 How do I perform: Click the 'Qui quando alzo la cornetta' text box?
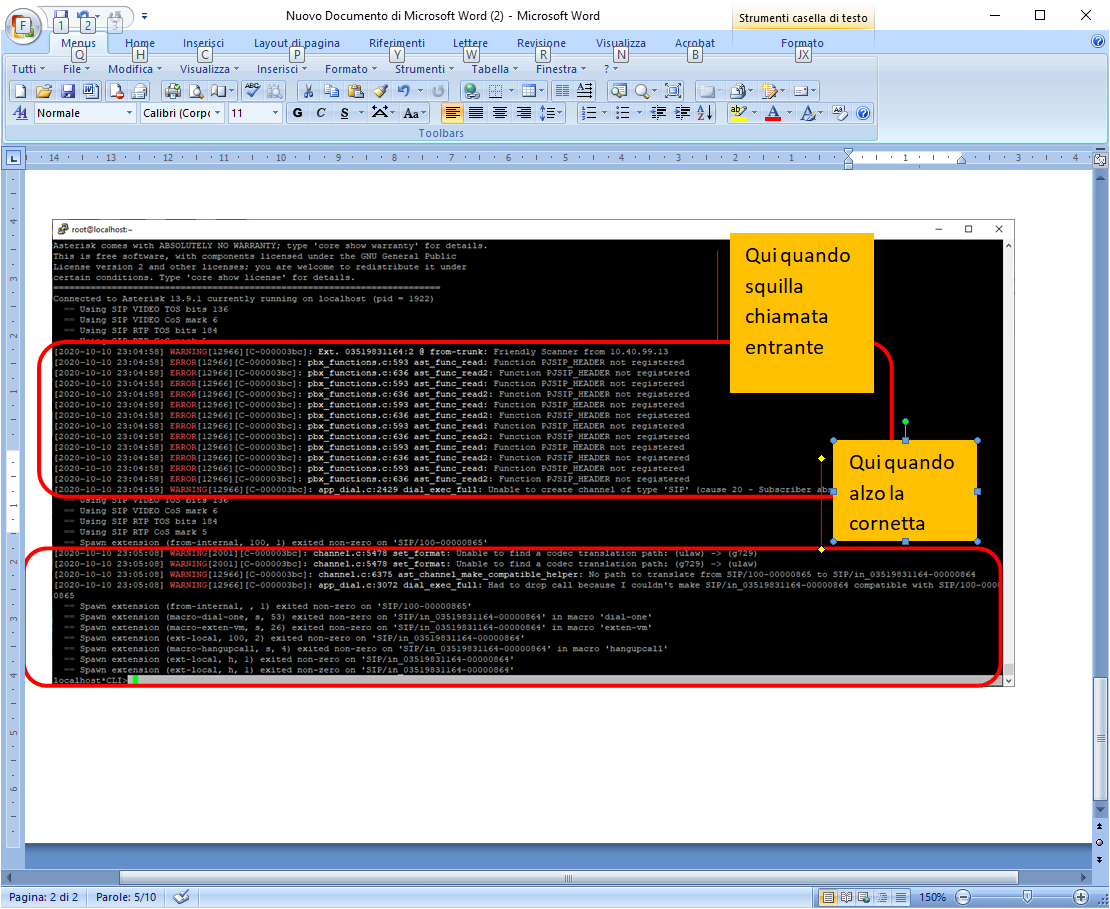click(905, 491)
